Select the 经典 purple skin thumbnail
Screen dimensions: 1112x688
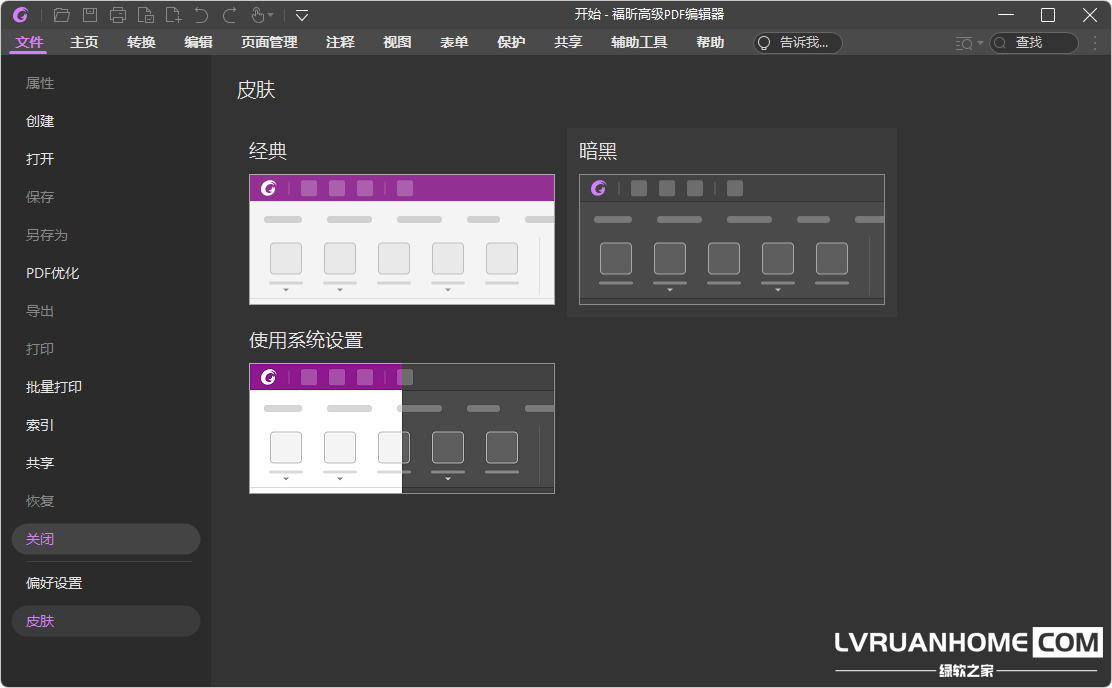(401, 240)
